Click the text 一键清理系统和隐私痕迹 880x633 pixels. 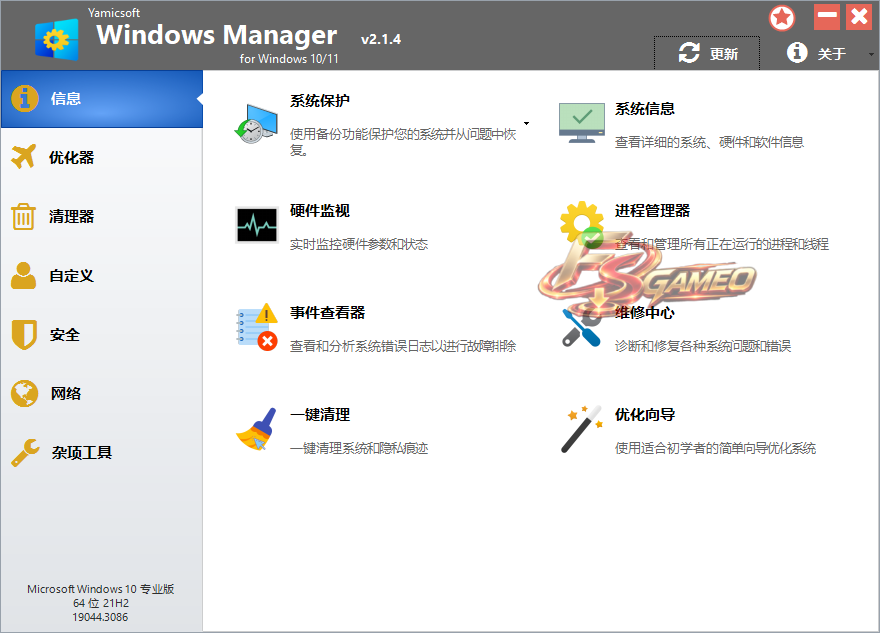click(x=359, y=448)
